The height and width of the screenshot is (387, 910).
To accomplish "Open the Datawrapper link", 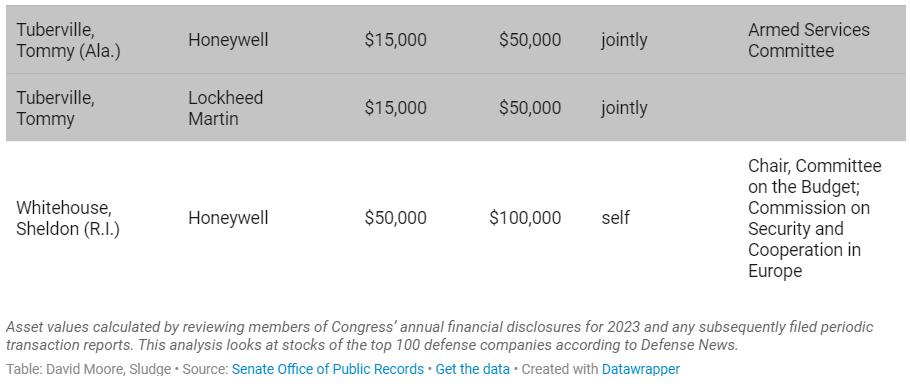I will point(641,369).
